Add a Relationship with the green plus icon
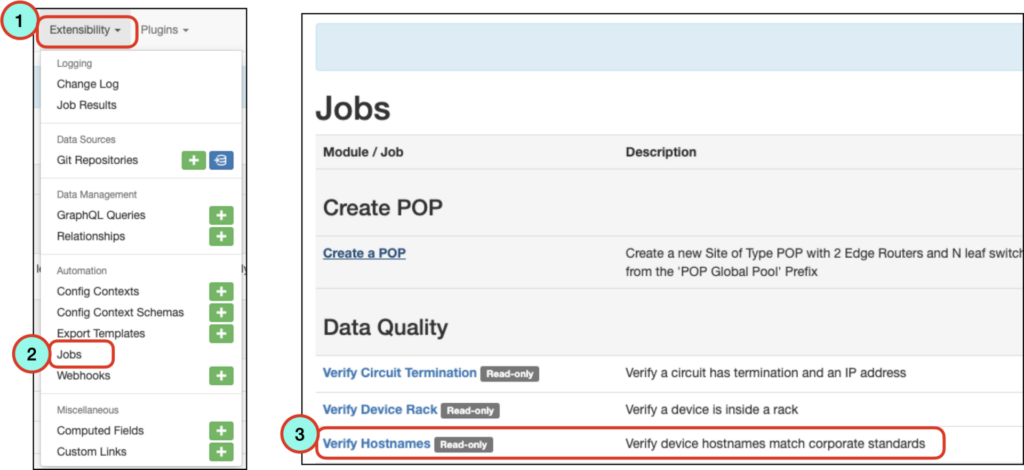The image size is (1024, 470). click(221, 236)
